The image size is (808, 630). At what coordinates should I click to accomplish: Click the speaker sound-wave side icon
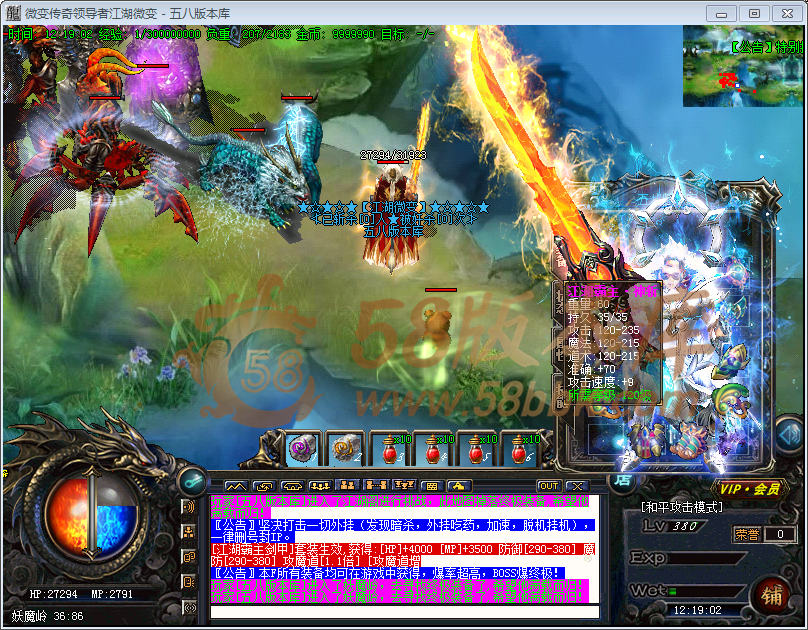coord(189,507)
